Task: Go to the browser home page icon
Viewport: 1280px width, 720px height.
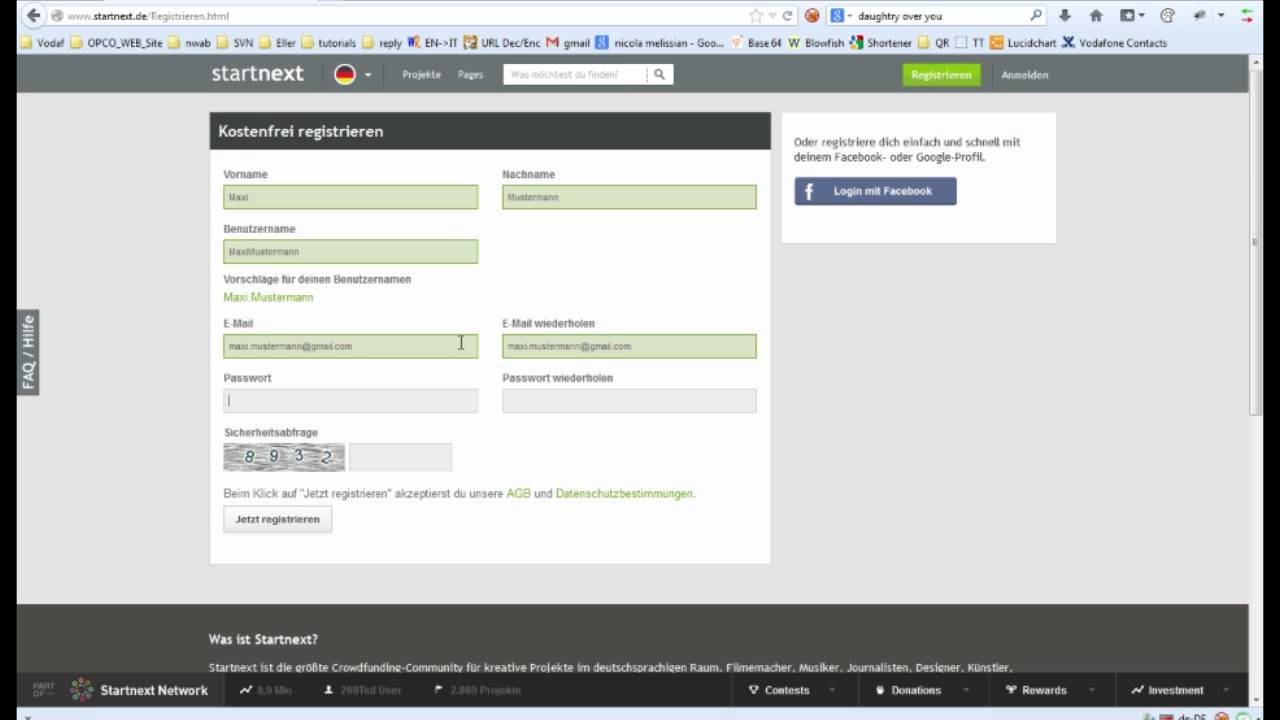Action: pyautogui.click(x=1096, y=16)
